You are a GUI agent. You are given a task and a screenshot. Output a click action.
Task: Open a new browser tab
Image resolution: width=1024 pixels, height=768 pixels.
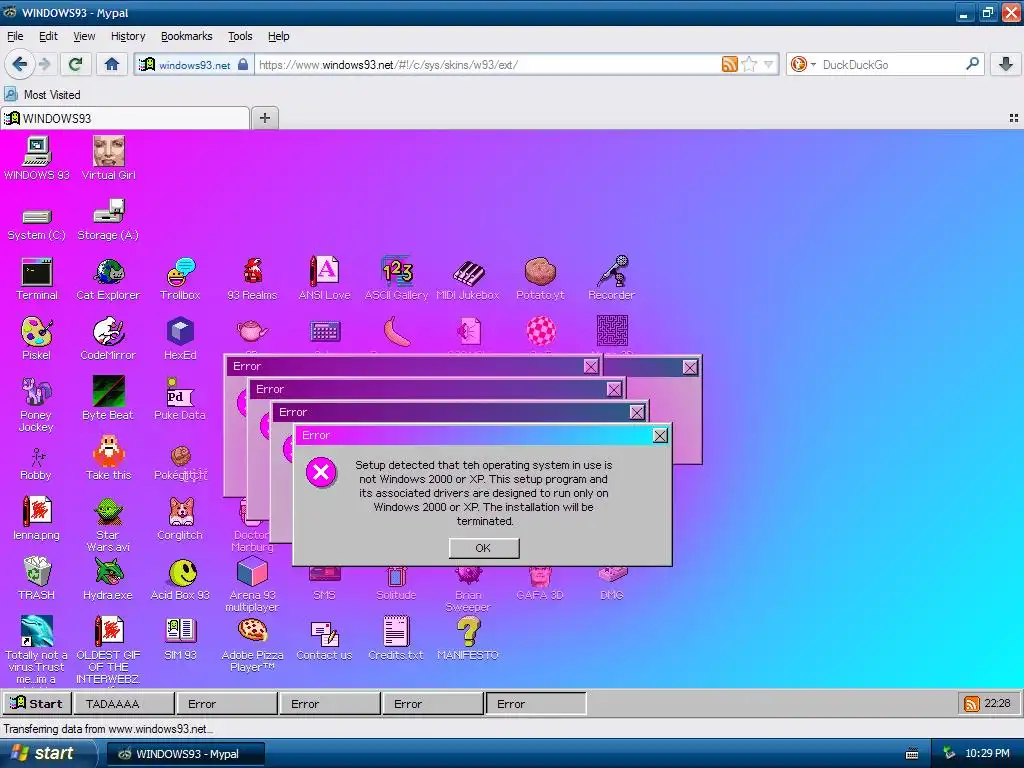point(264,118)
